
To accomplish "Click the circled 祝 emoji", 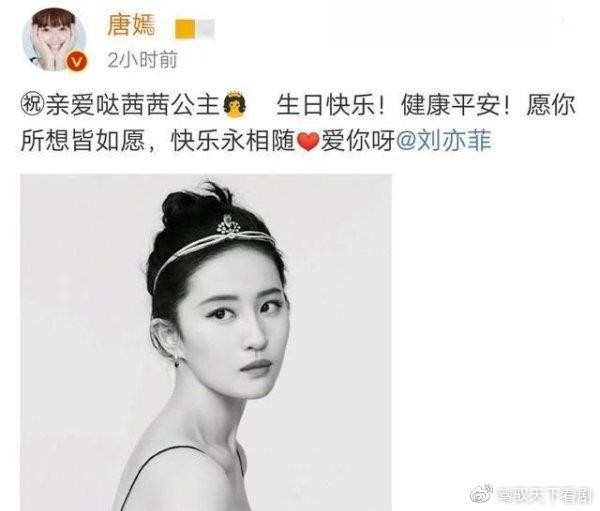I will tap(33, 105).
